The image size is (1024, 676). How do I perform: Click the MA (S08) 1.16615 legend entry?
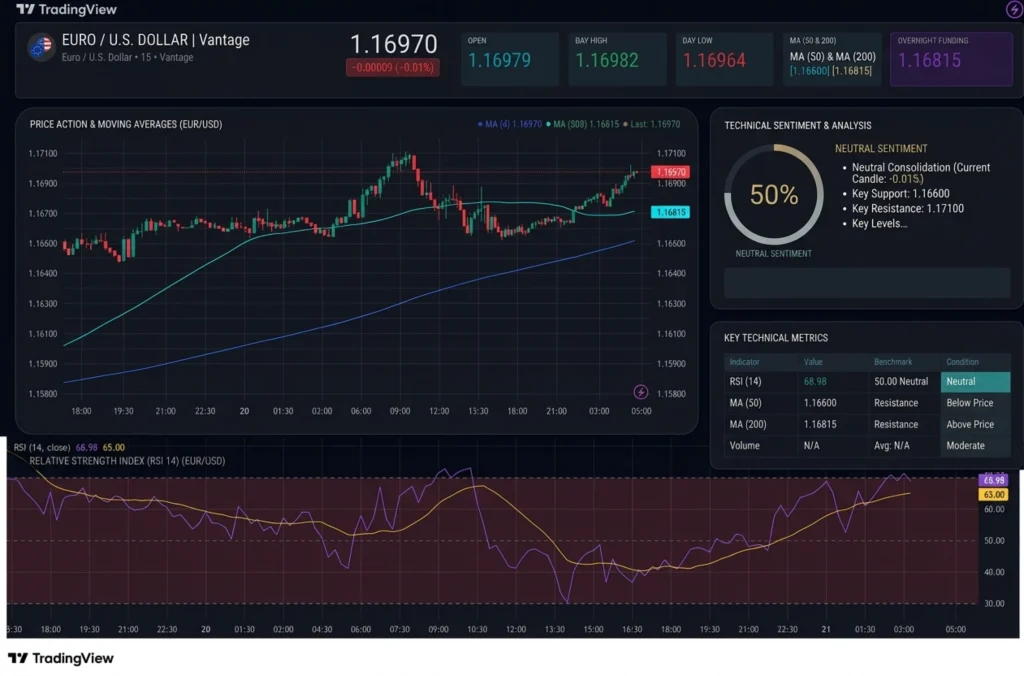[x=583, y=124]
